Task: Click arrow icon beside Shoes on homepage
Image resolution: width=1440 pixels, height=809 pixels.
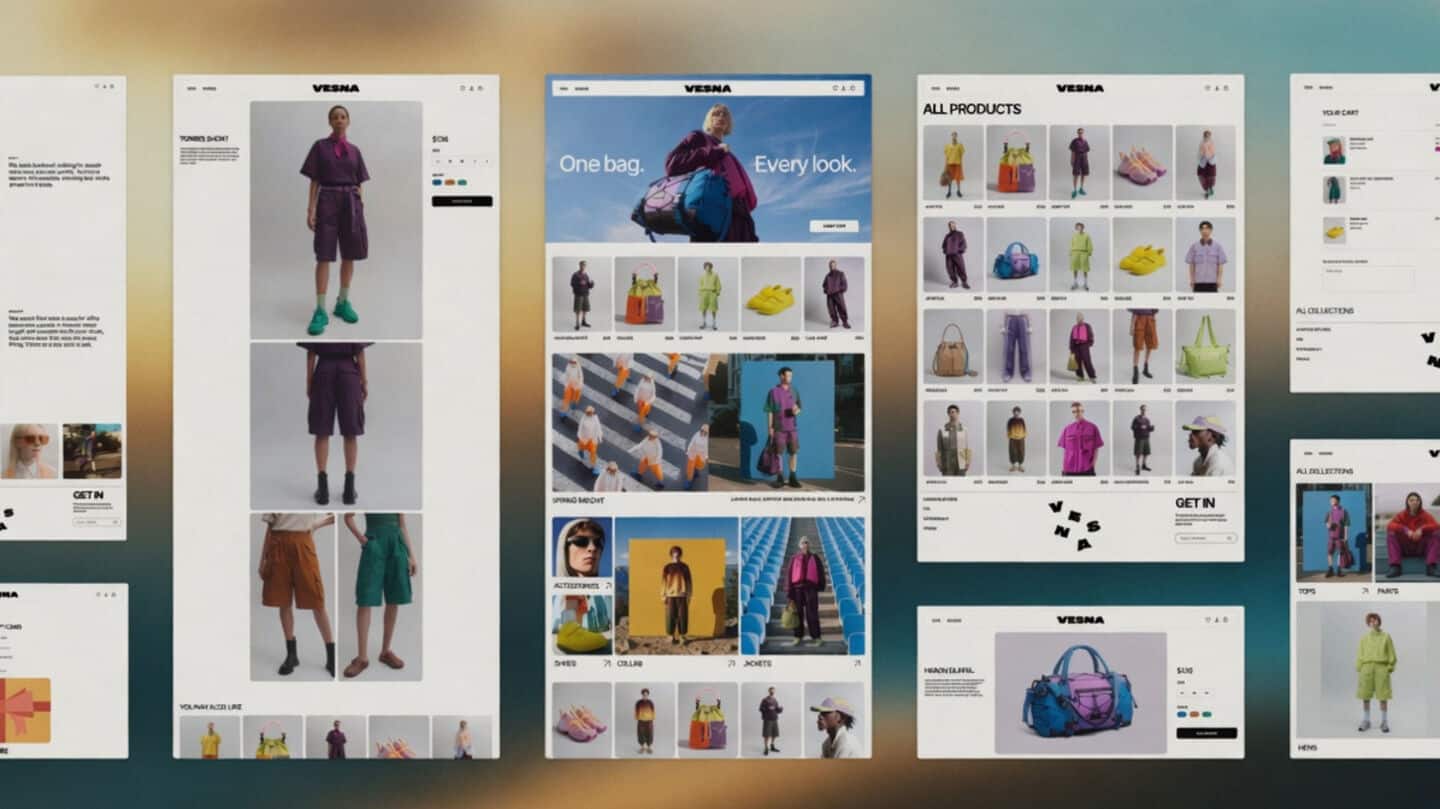Action: [x=606, y=663]
